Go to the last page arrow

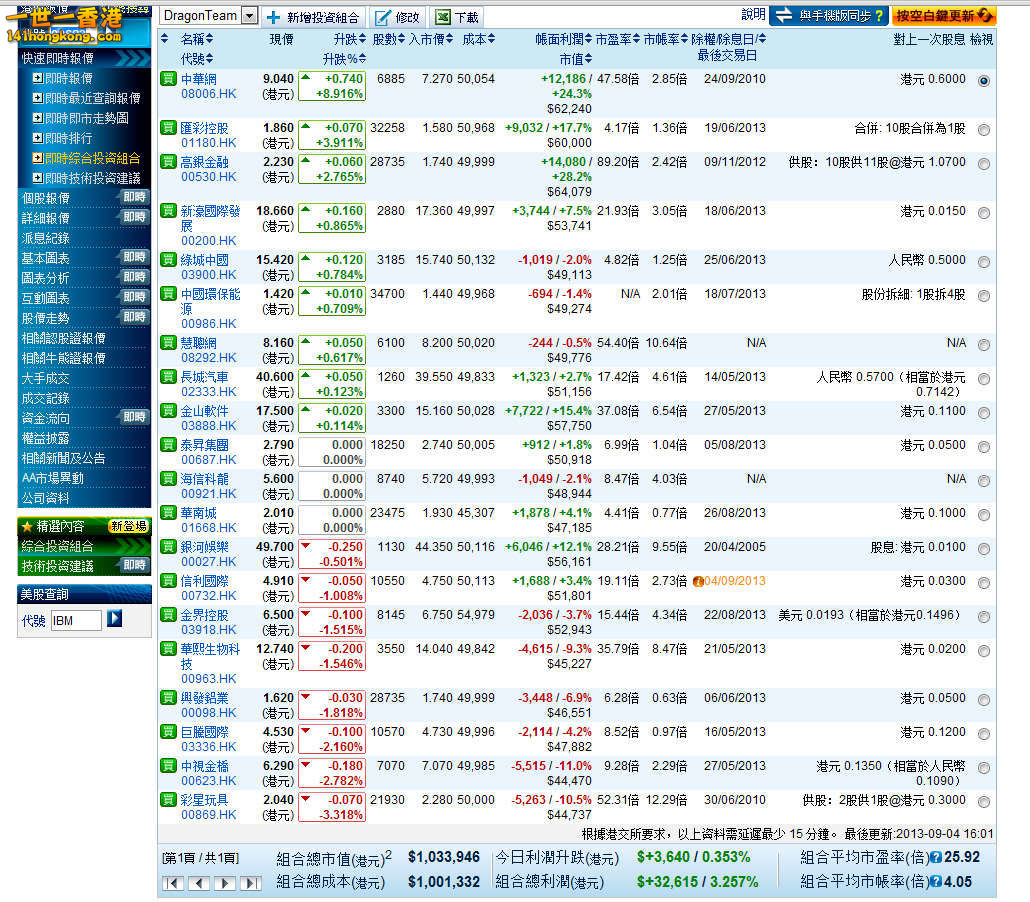coord(250,883)
